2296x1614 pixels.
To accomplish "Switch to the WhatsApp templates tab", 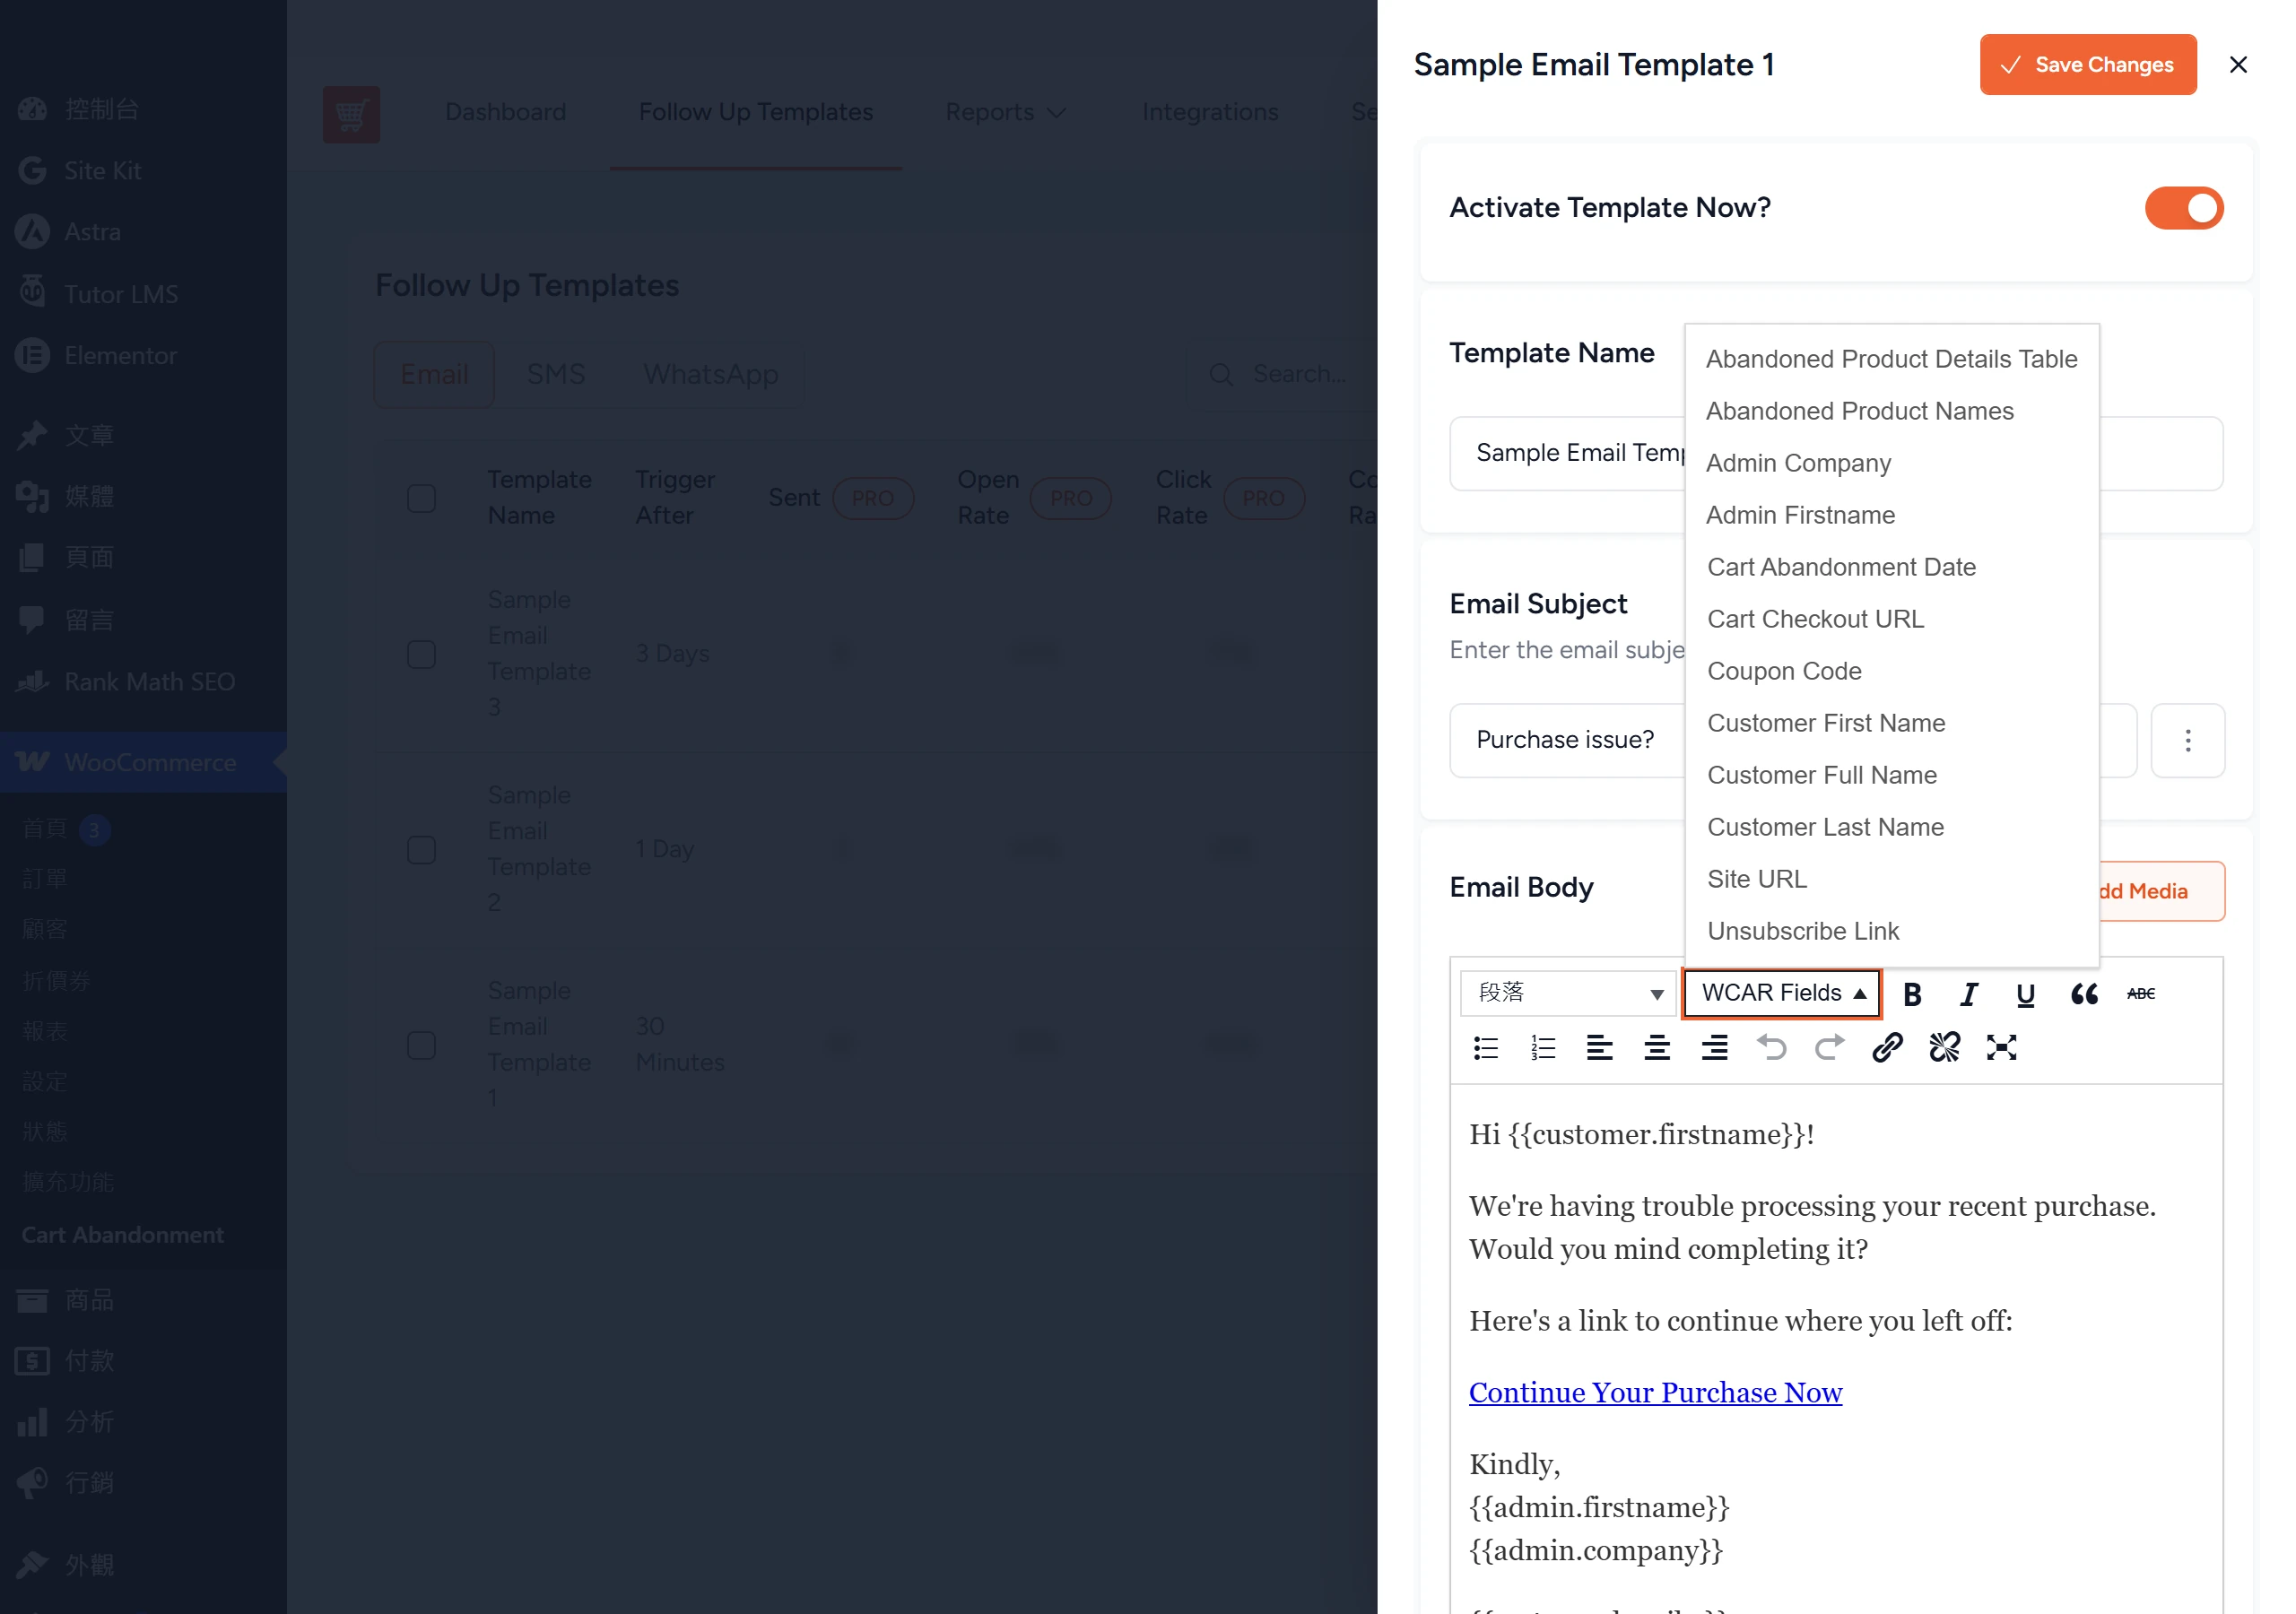I will 711,374.
